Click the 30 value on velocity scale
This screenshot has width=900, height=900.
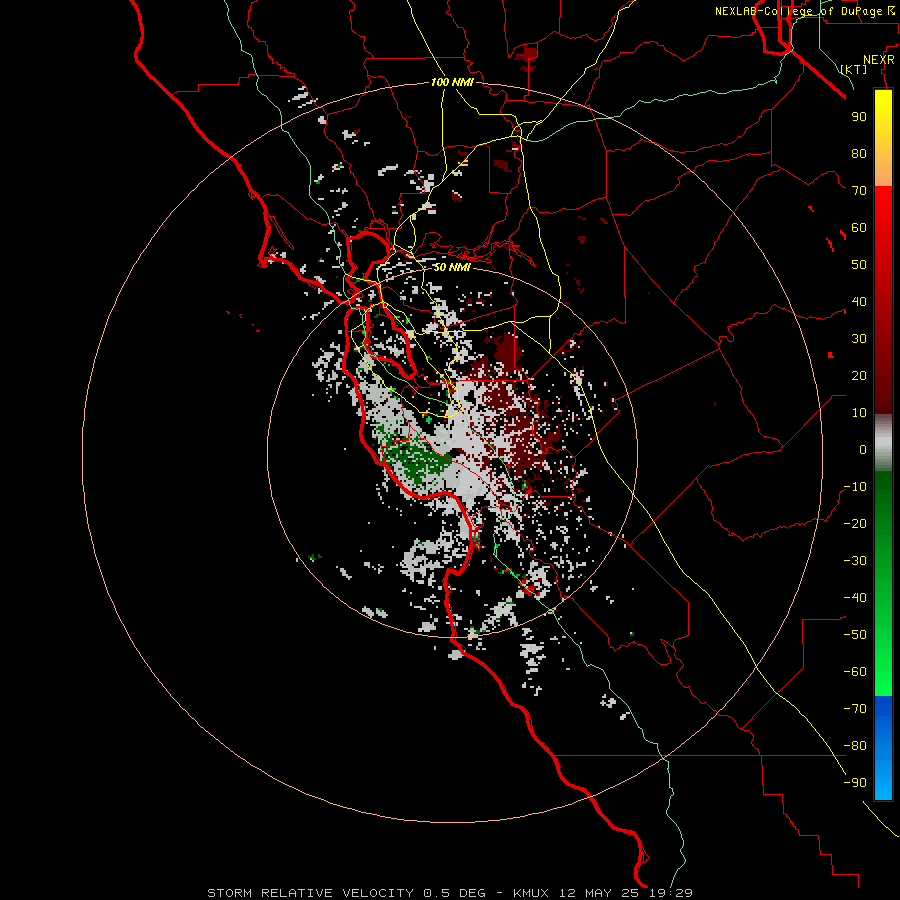tap(859, 339)
